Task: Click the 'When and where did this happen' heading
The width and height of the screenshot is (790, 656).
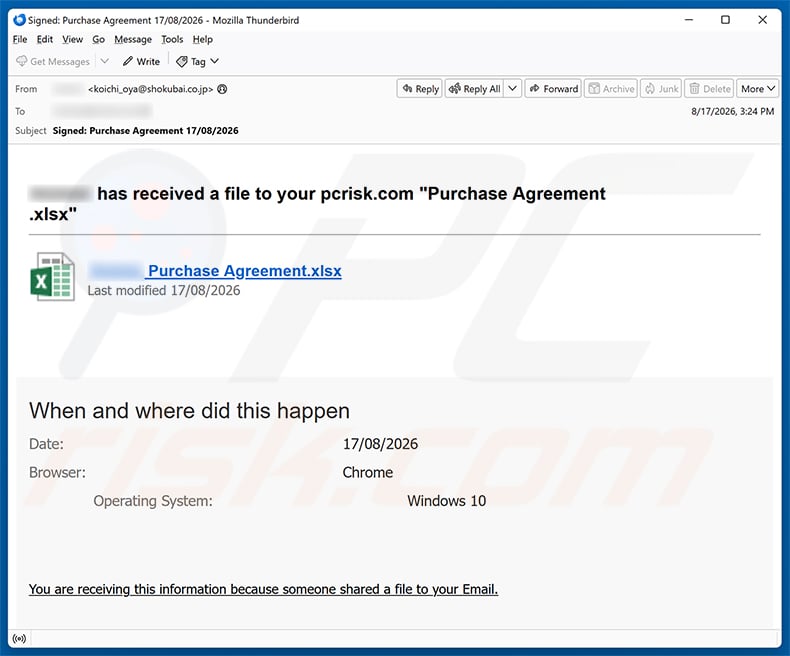Action: coord(189,411)
